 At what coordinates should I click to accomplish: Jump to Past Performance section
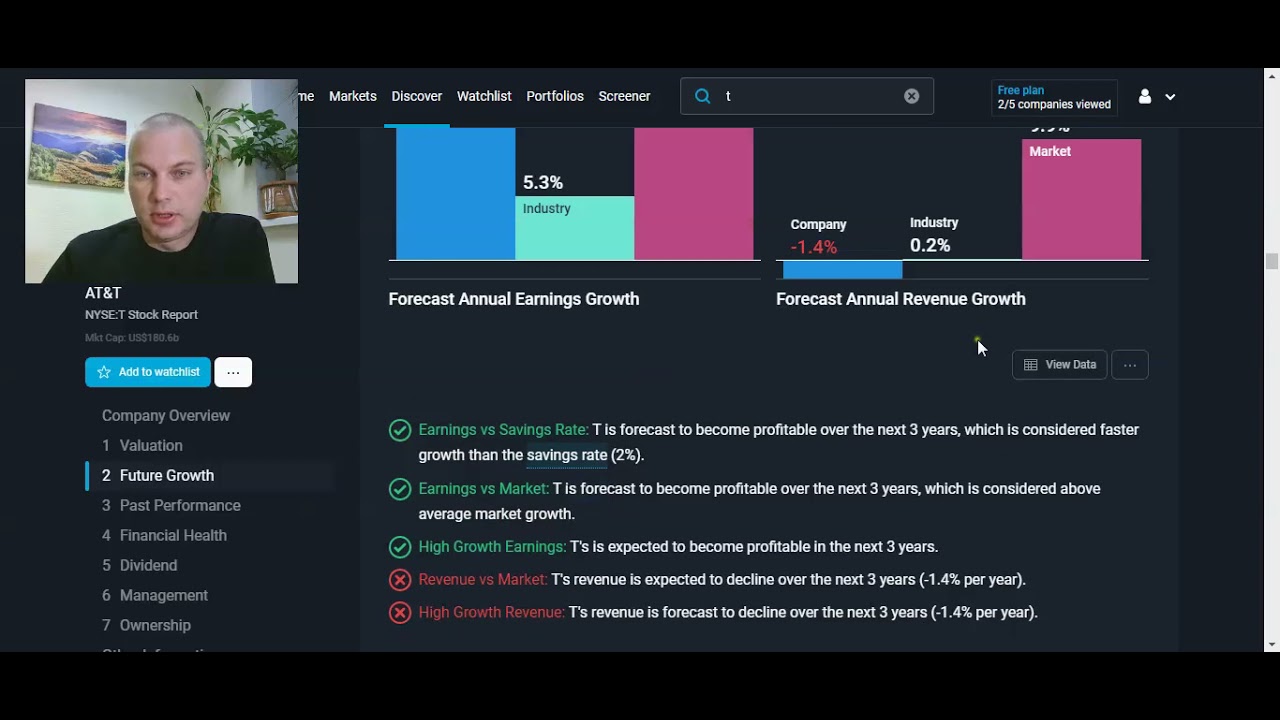click(171, 505)
